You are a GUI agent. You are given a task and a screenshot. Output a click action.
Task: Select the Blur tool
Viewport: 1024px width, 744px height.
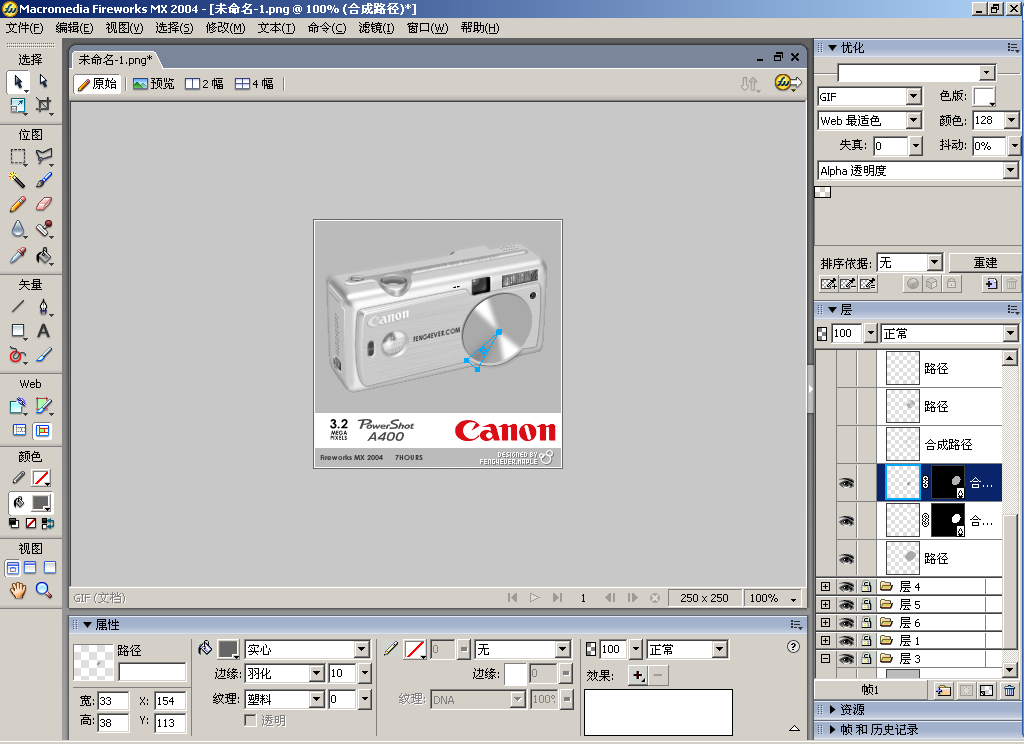tap(18, 229)
